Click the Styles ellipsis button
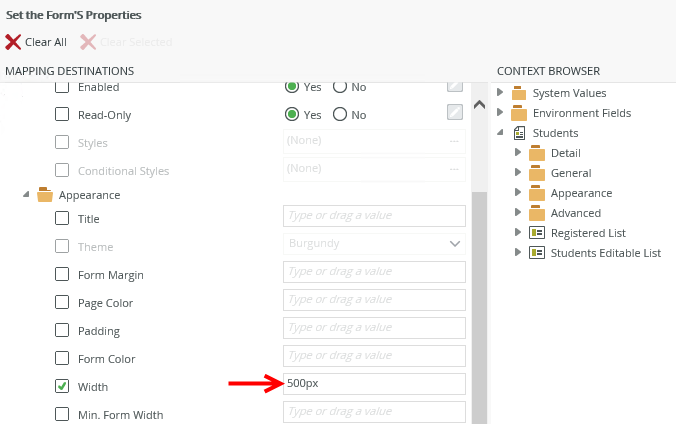Image resolution: width=676 pixels, height=424 pixels. [454, 142]
